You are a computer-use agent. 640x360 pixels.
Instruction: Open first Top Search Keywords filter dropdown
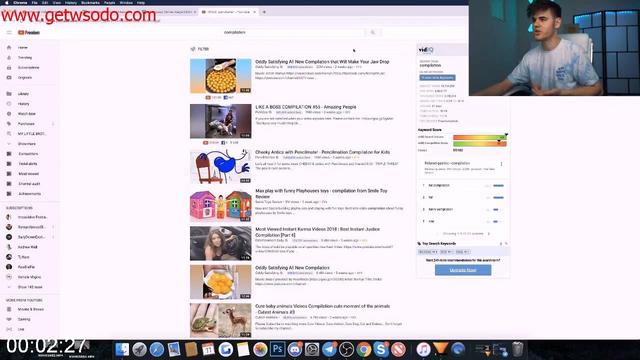428,252
